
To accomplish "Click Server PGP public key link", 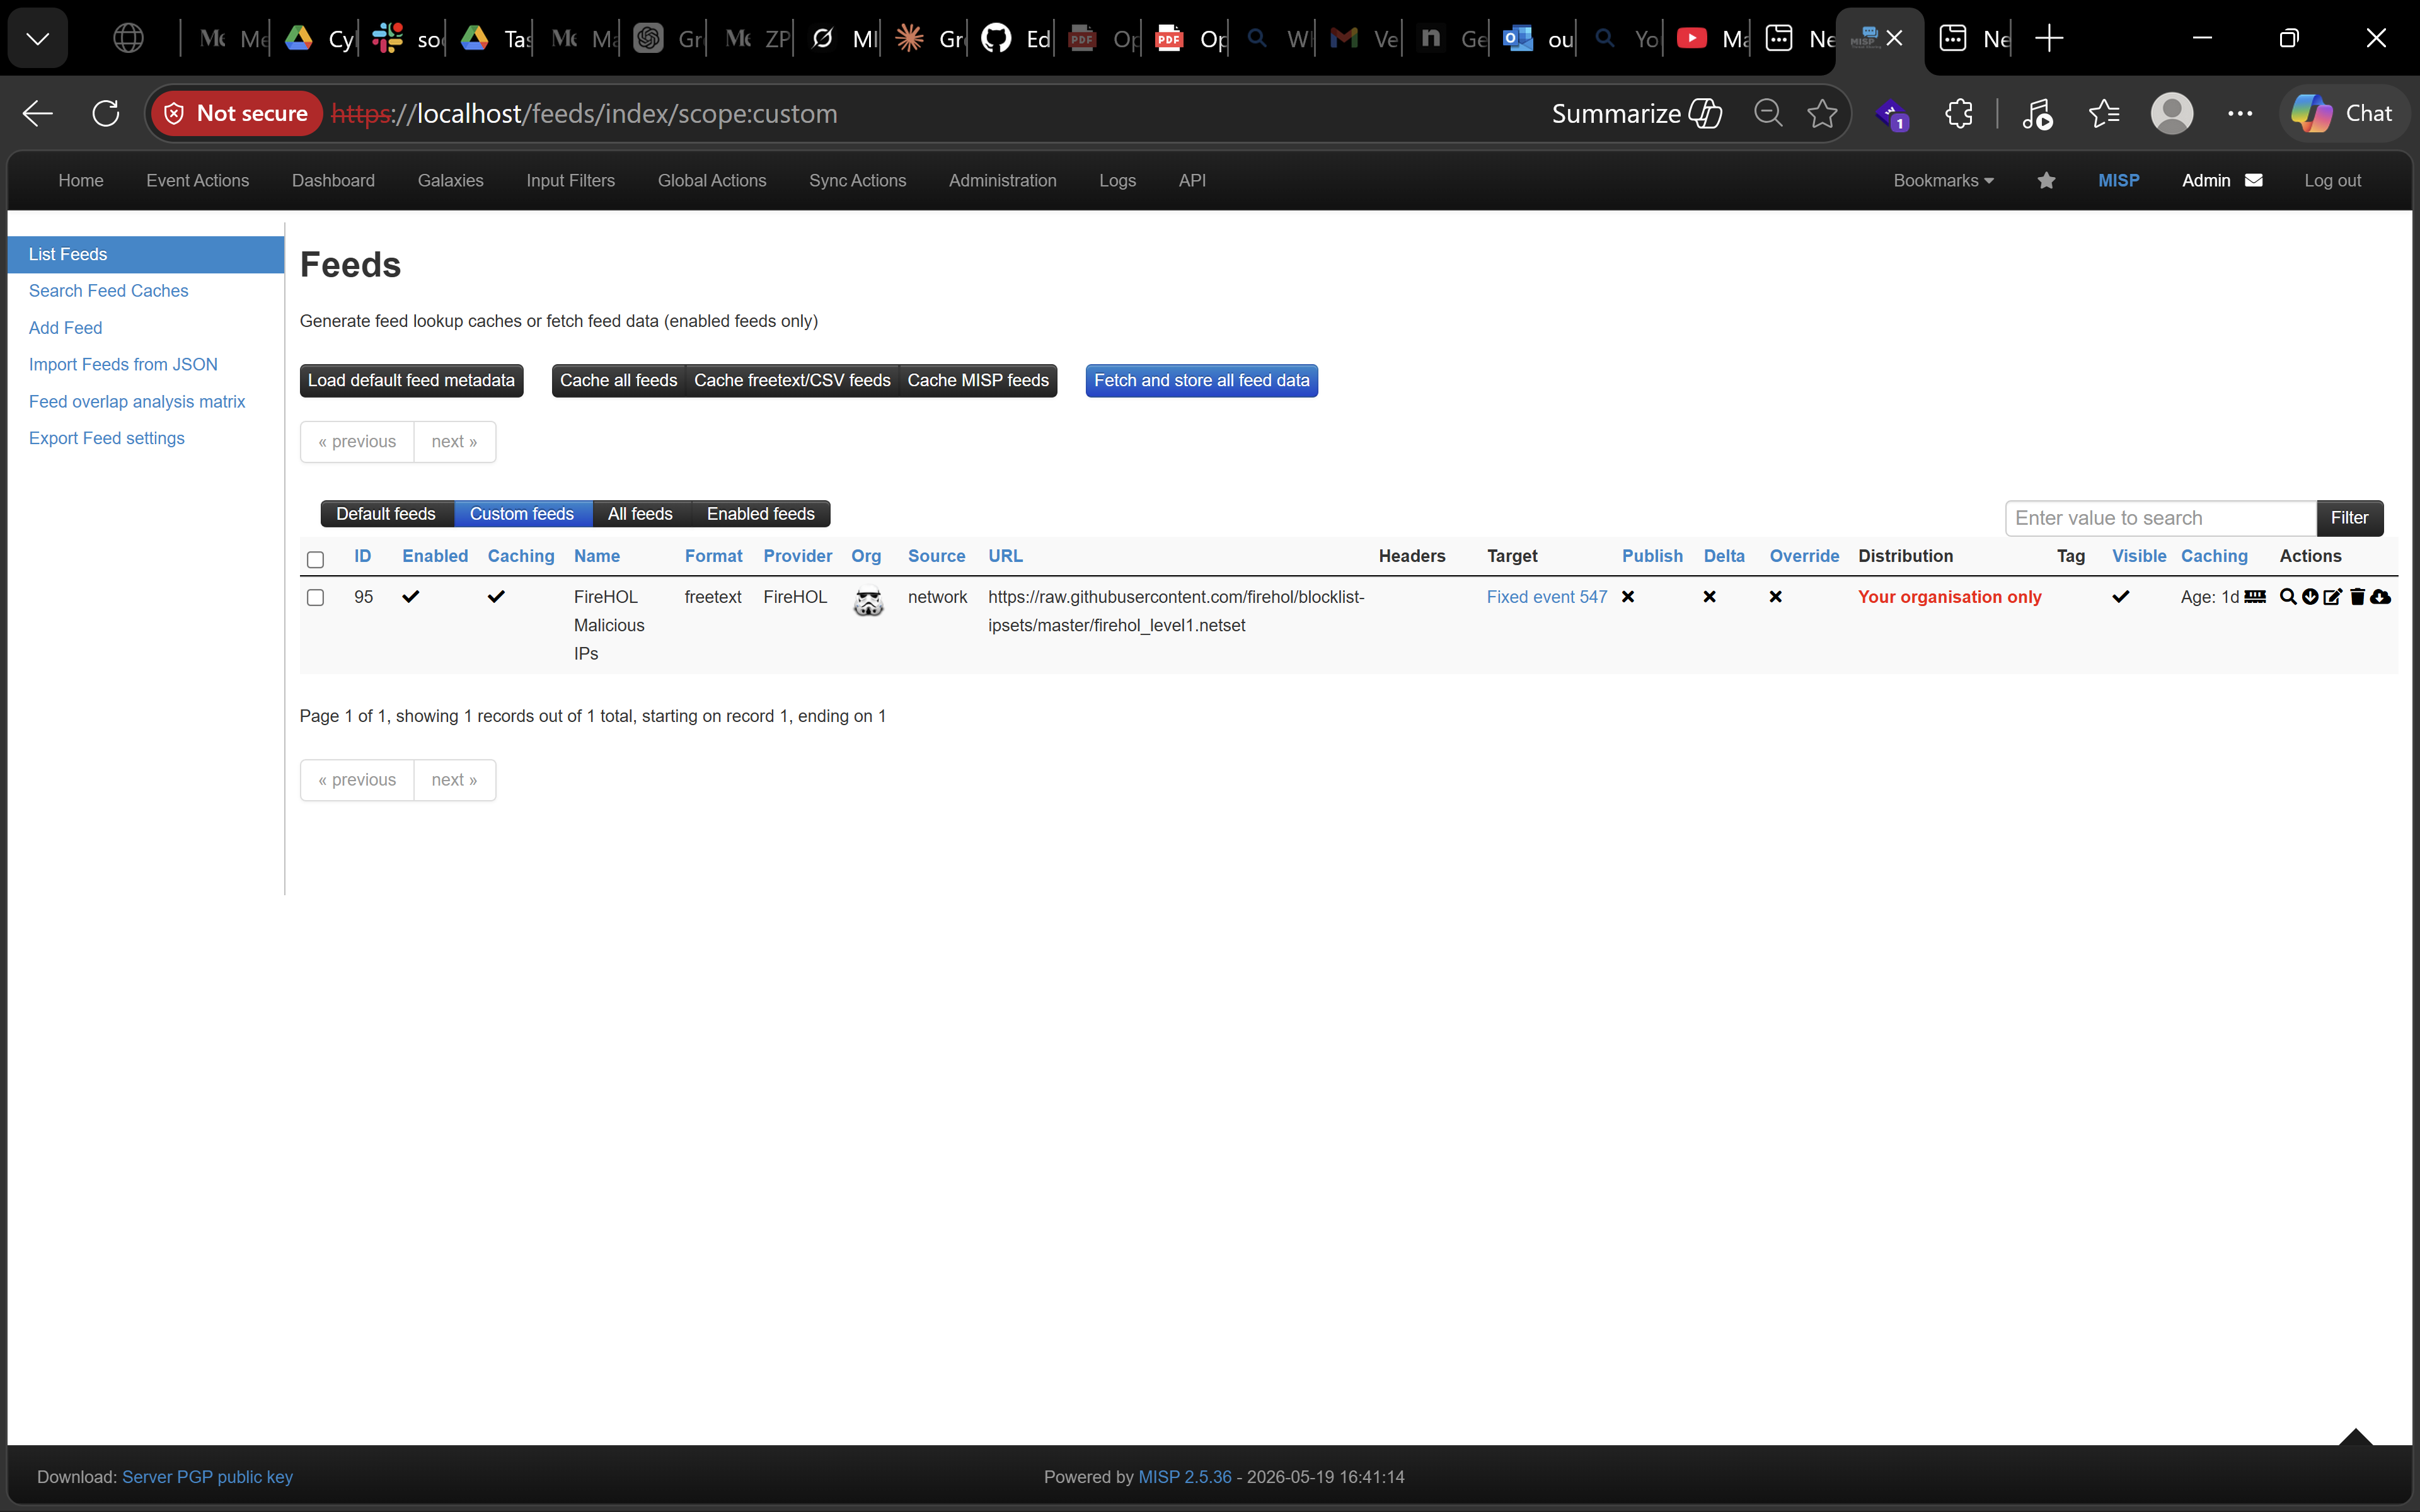I will pyautogui.click(x=207, y=1476).
